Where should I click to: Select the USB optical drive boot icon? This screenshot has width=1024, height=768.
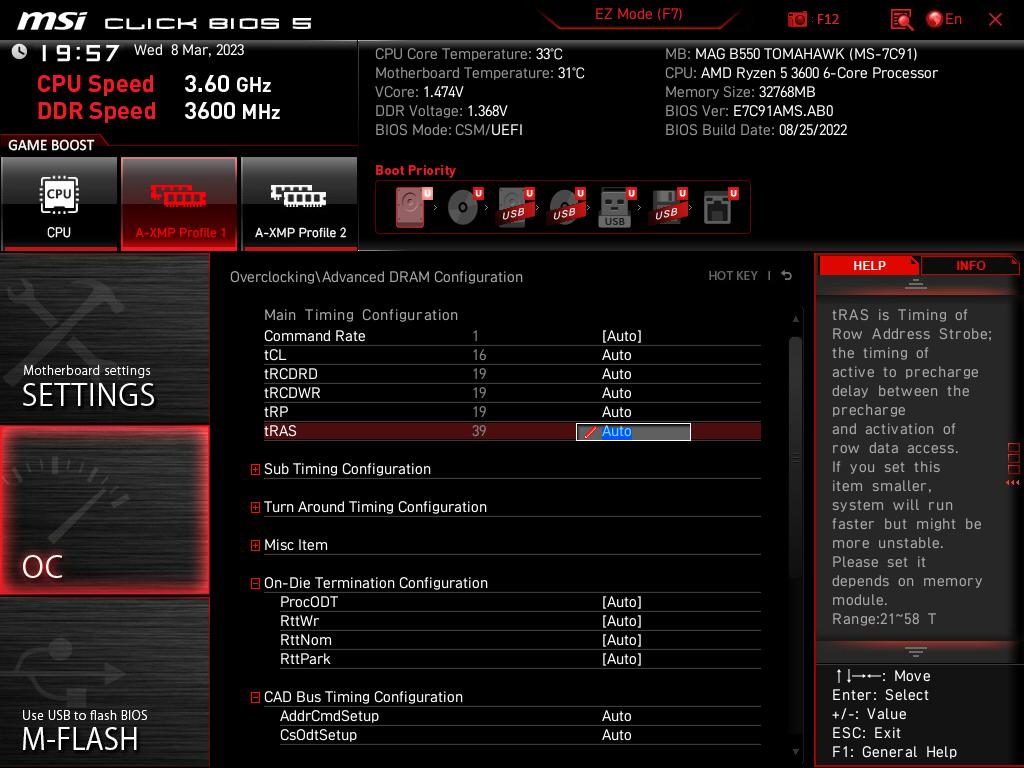[566, 207]
